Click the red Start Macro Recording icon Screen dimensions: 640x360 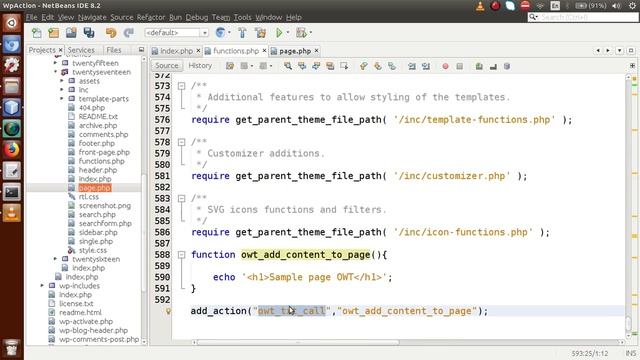(445, 66)
